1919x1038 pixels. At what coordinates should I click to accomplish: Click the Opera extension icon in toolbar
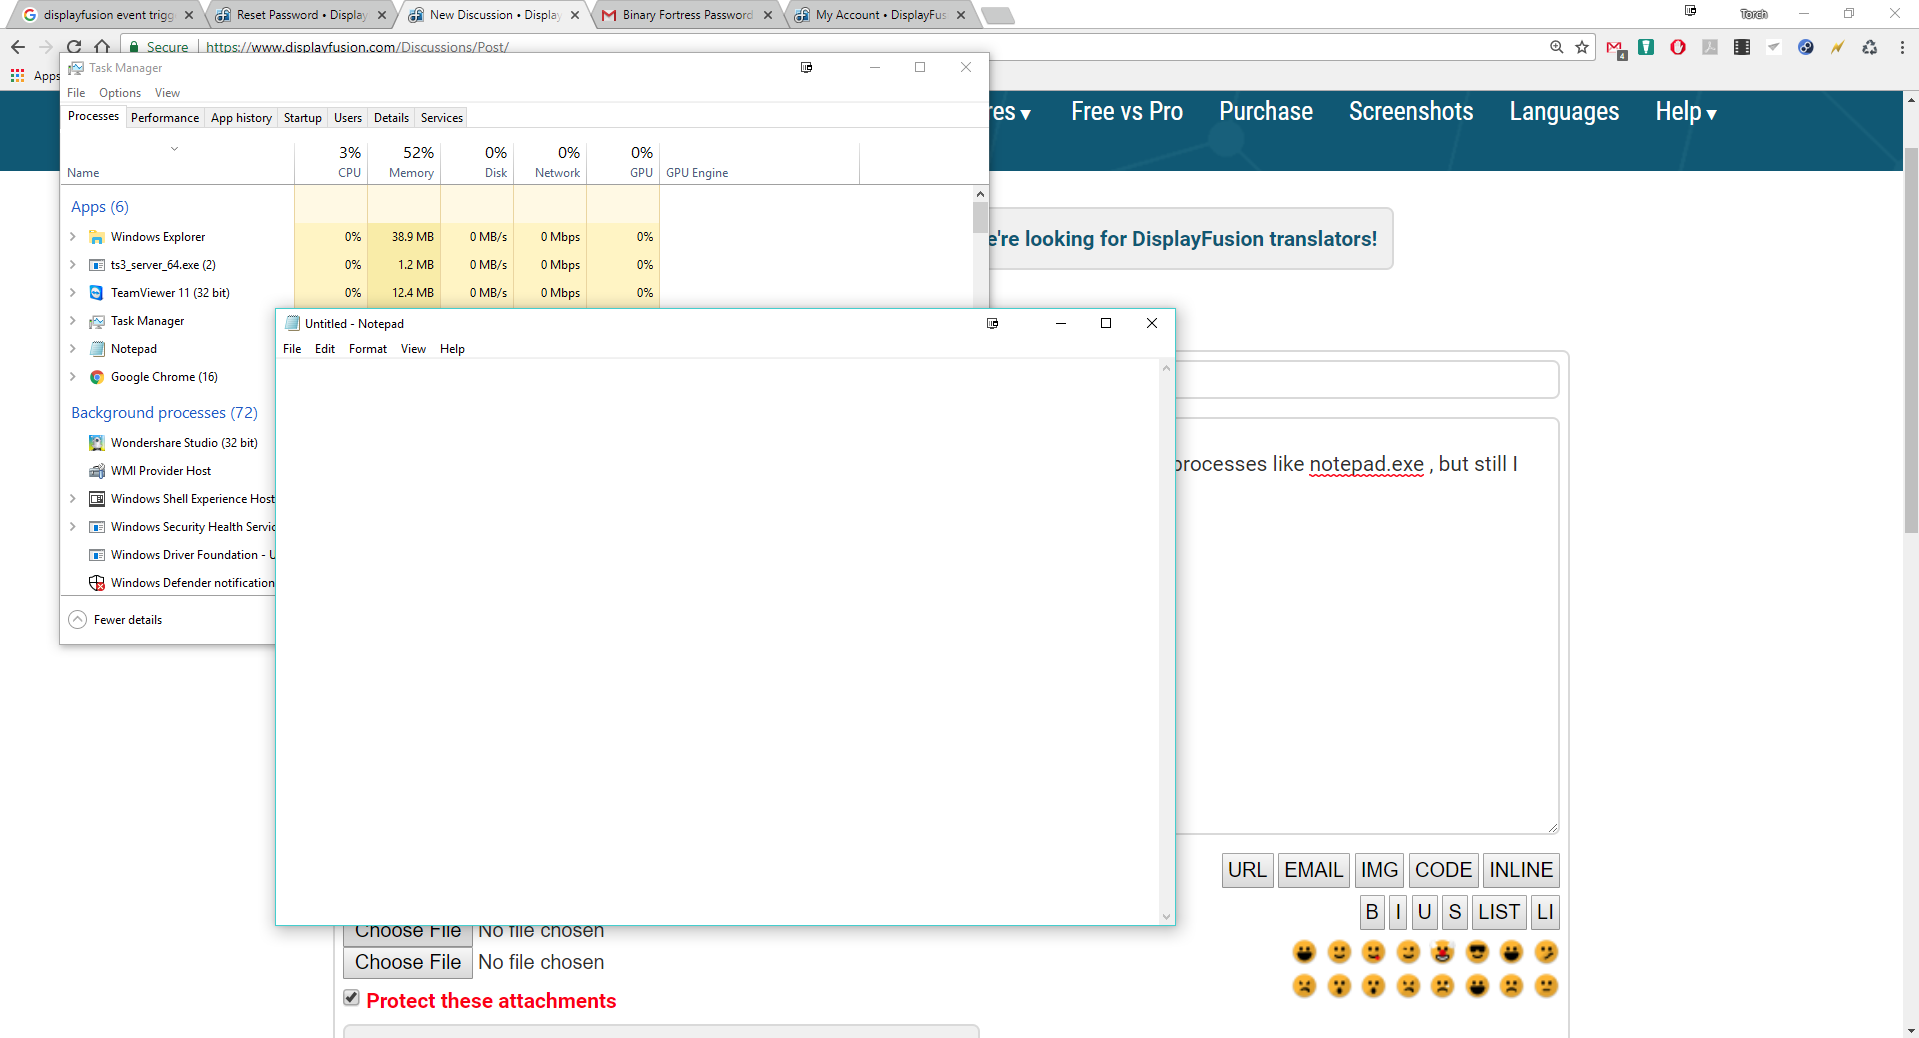coord(1678,47)
